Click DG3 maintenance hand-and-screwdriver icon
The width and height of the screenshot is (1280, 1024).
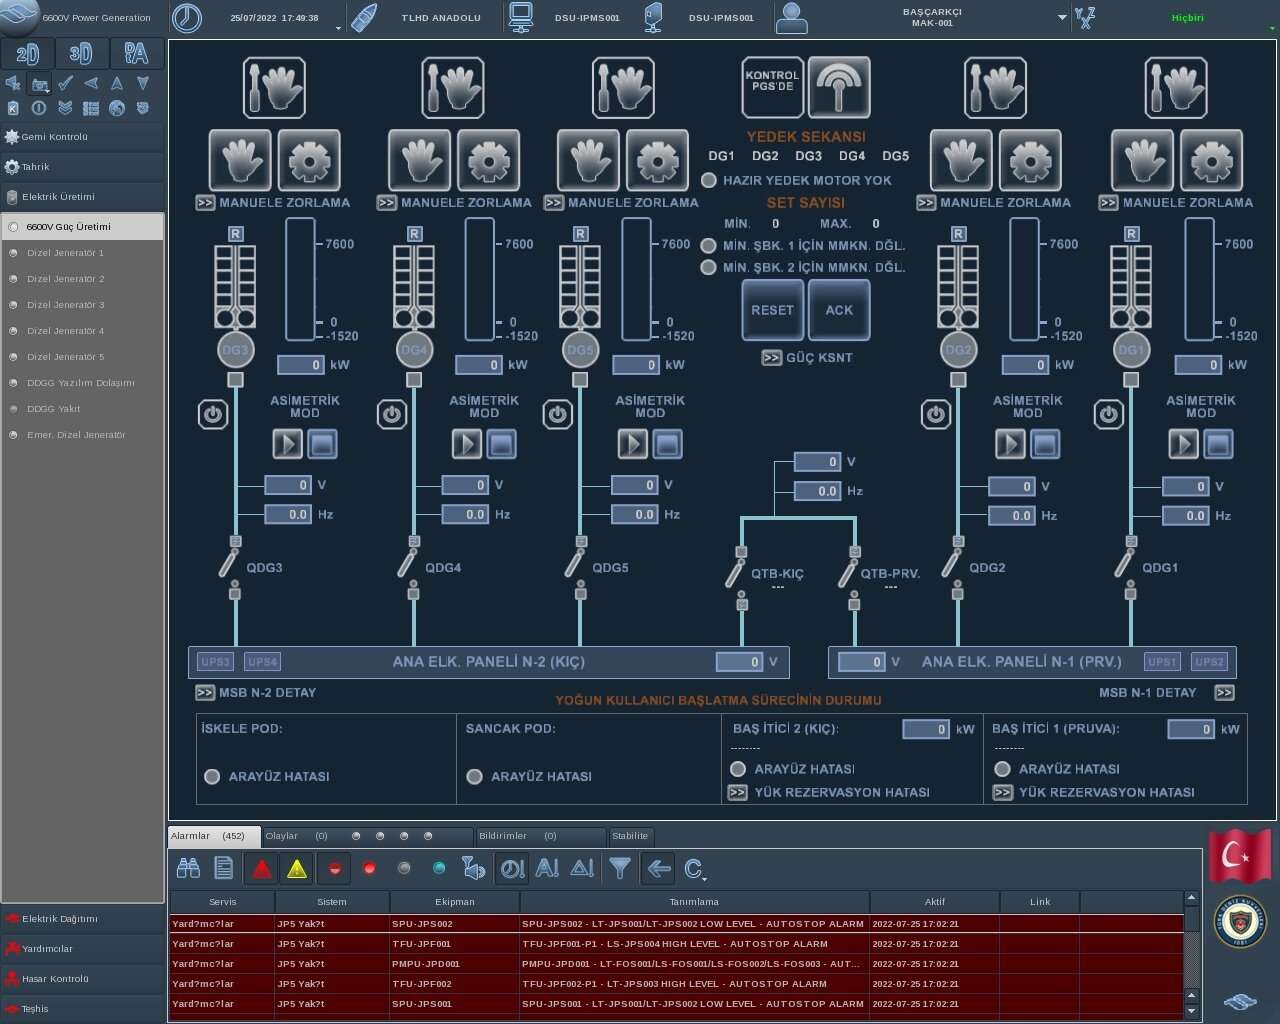(273, 87)
